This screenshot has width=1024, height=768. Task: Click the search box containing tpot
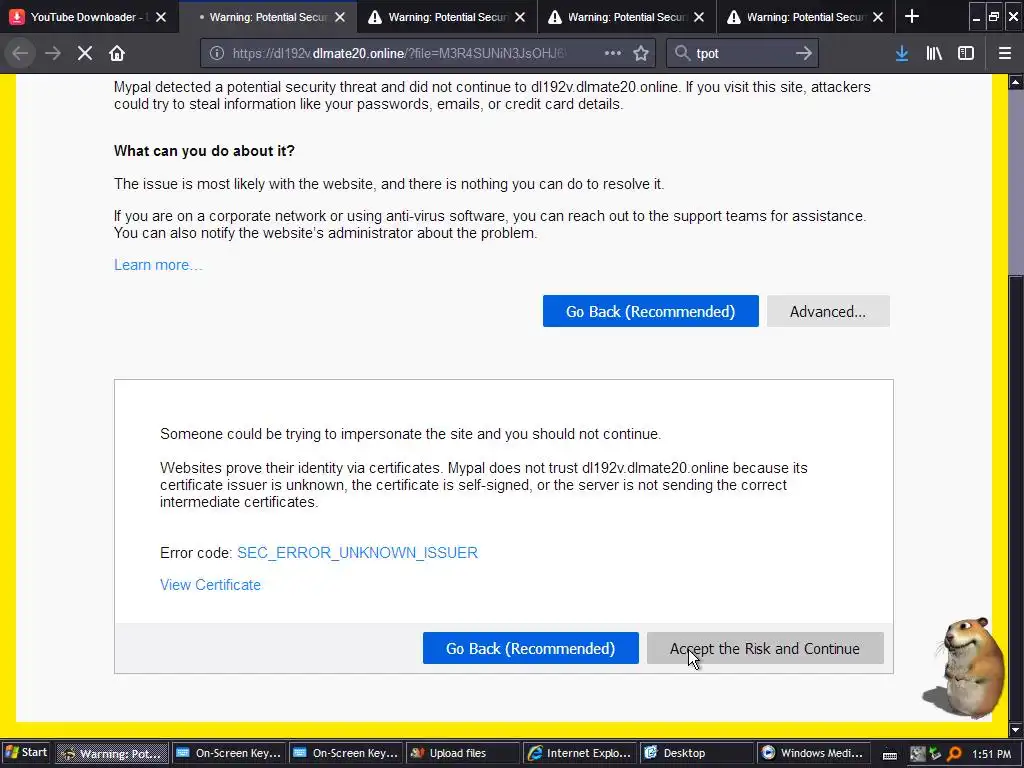(743, 54)
